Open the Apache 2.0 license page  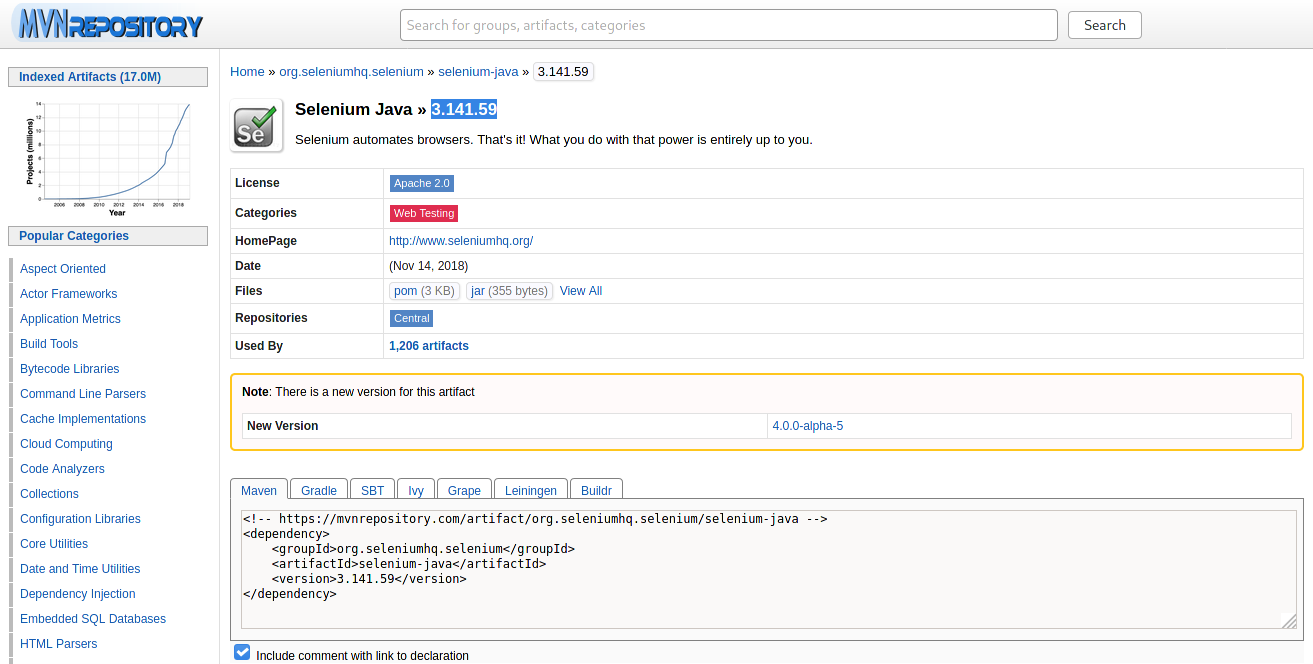[x=421, y=183]
